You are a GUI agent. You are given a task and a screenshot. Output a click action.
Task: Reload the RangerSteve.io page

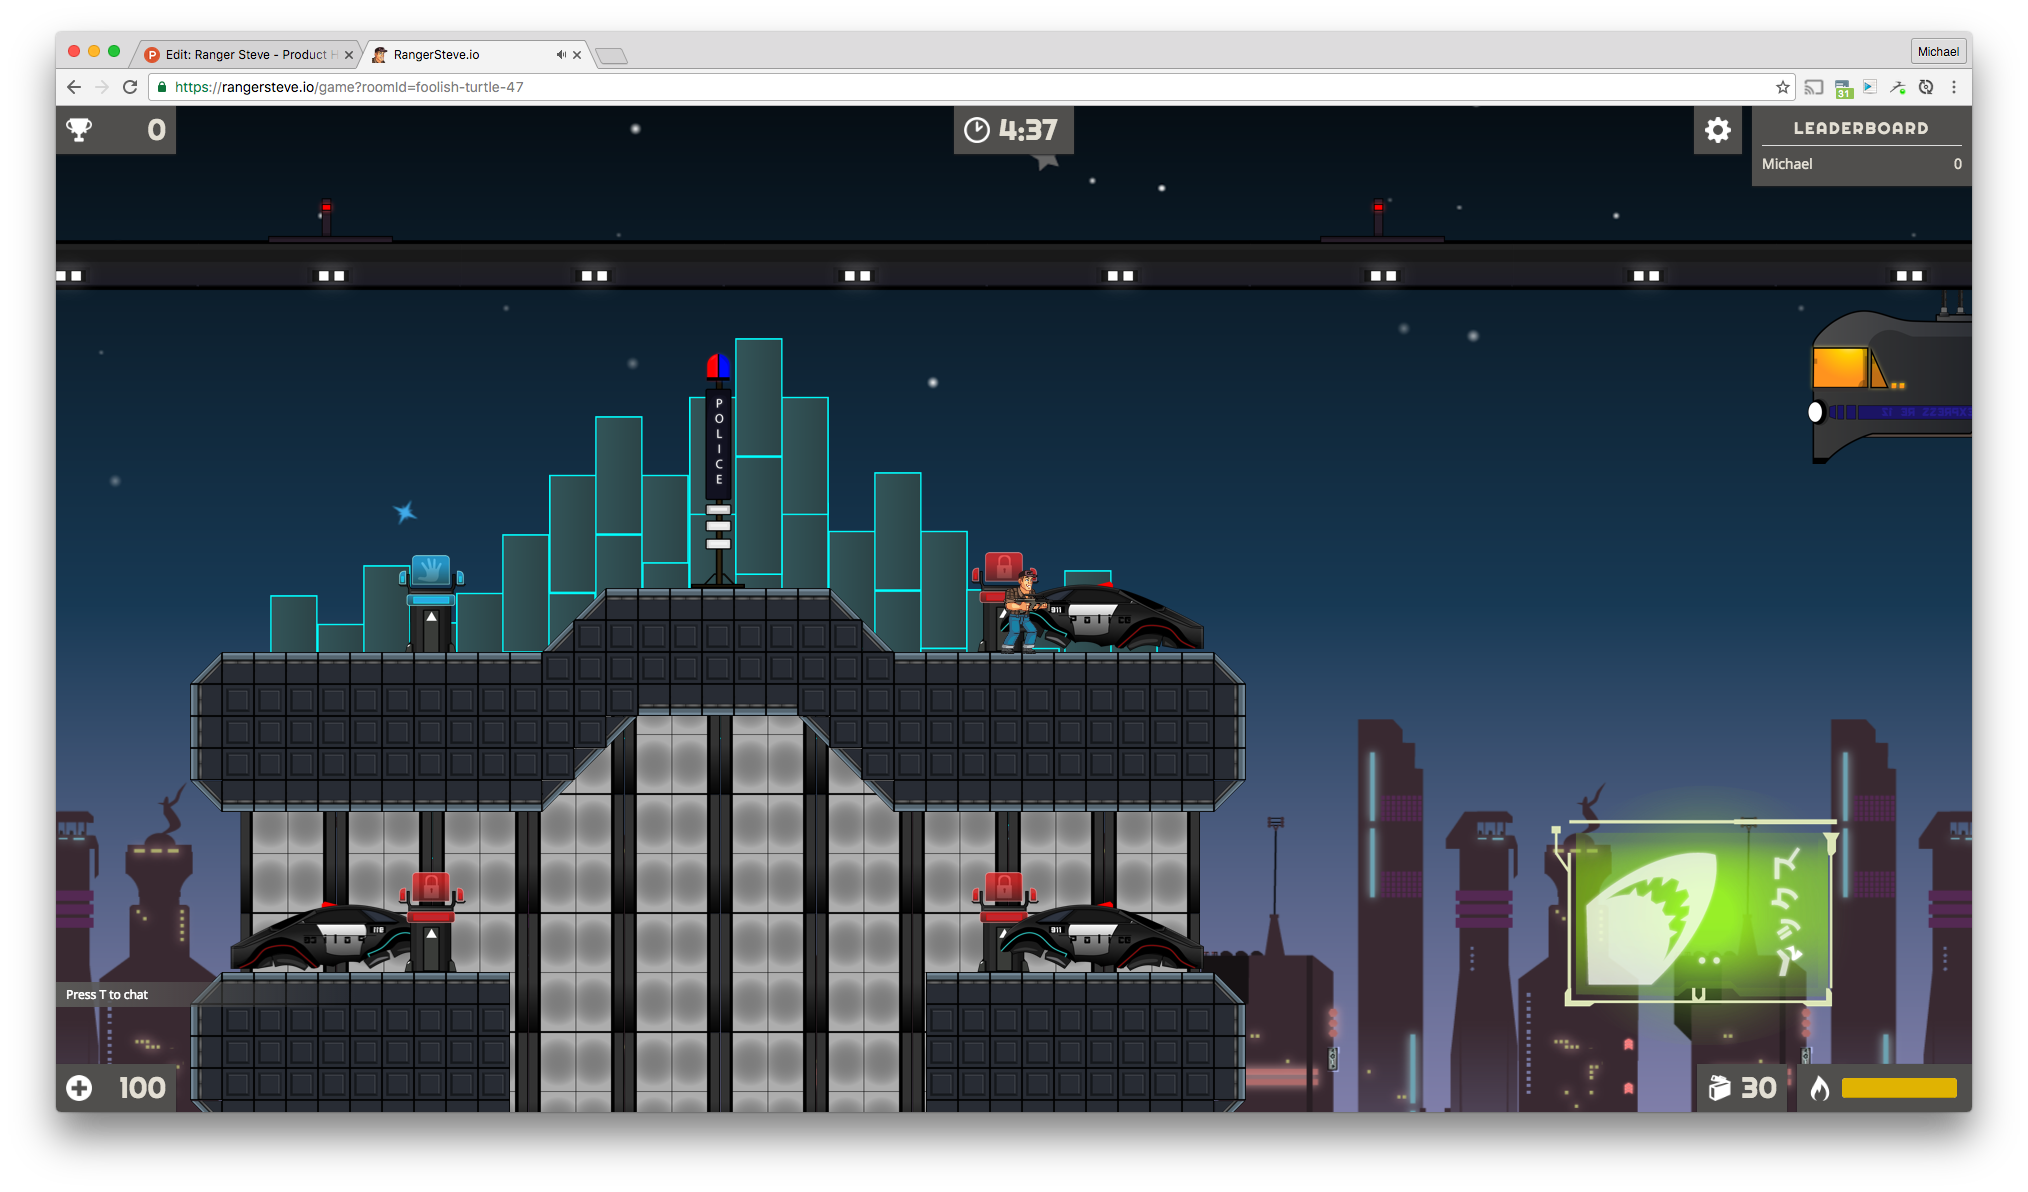130,87
